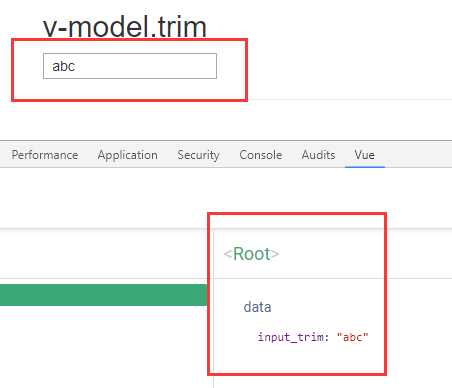Click the v-model.trim page heading
The width and height of the screenshot is (452, 388).
[125, 27]
